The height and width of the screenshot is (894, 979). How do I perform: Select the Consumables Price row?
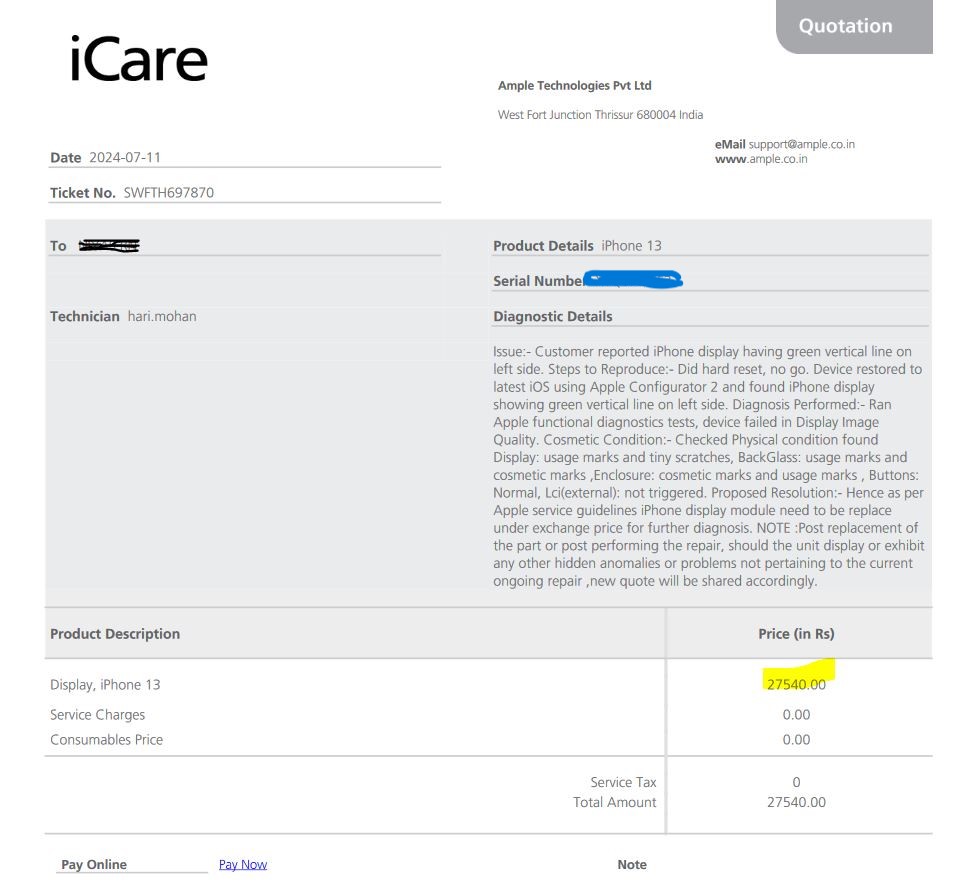click(488, 740)
